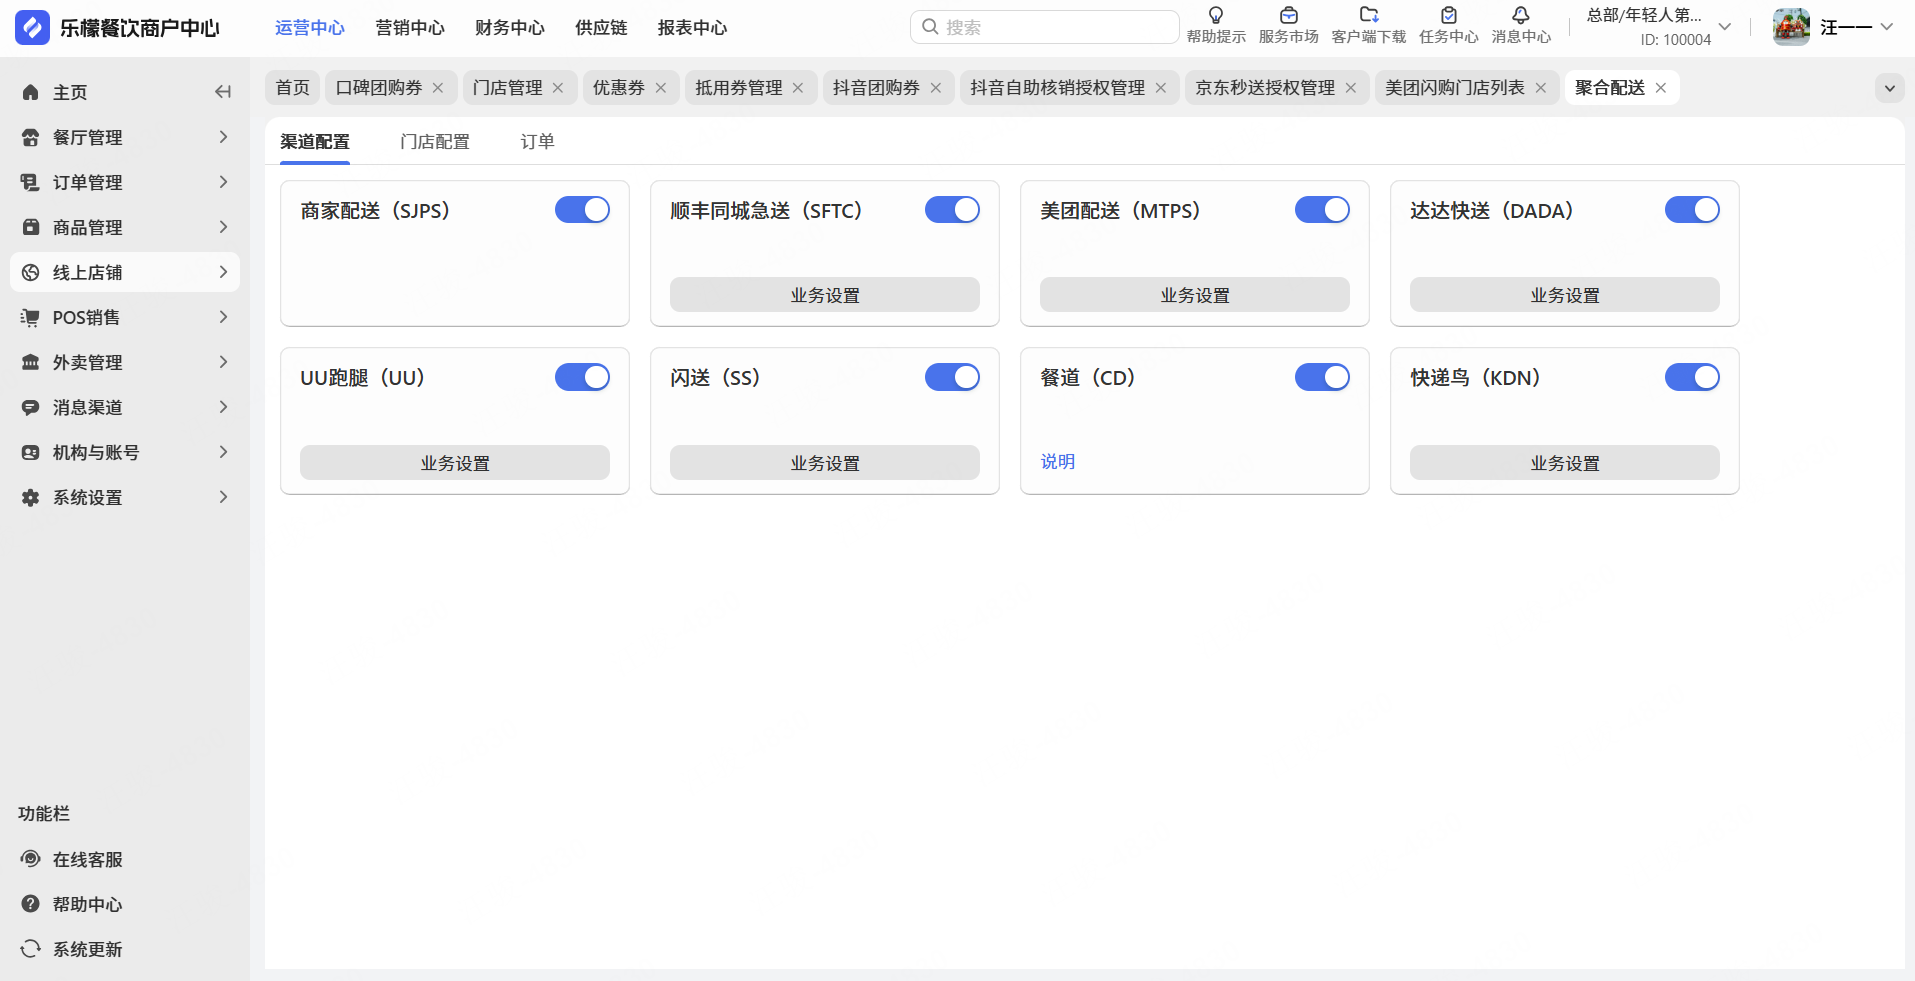The image size is (1915, 981).
Task: Switch to the 营销中心 menu
Action: [410, 28]
